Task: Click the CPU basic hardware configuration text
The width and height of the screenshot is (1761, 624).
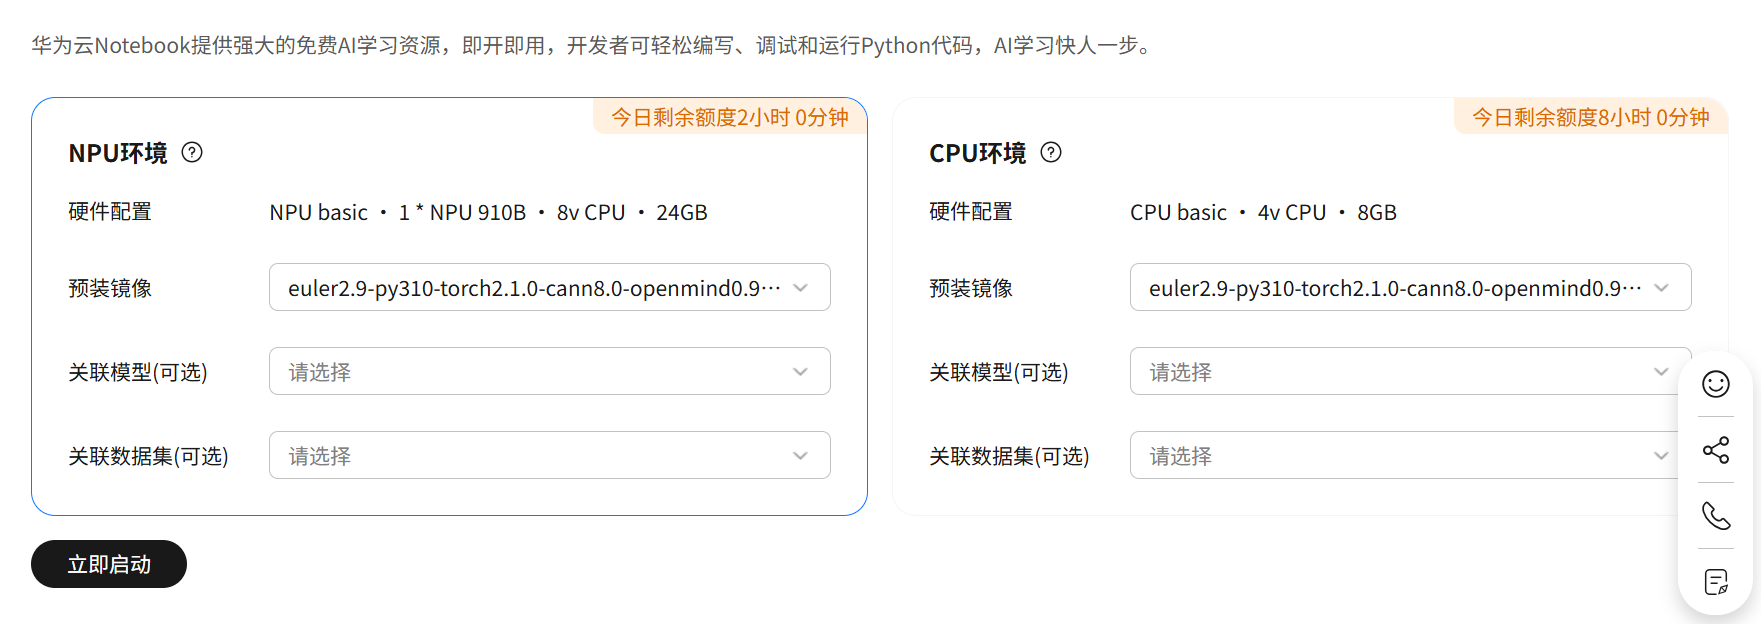Action: tap(1263, 213)
